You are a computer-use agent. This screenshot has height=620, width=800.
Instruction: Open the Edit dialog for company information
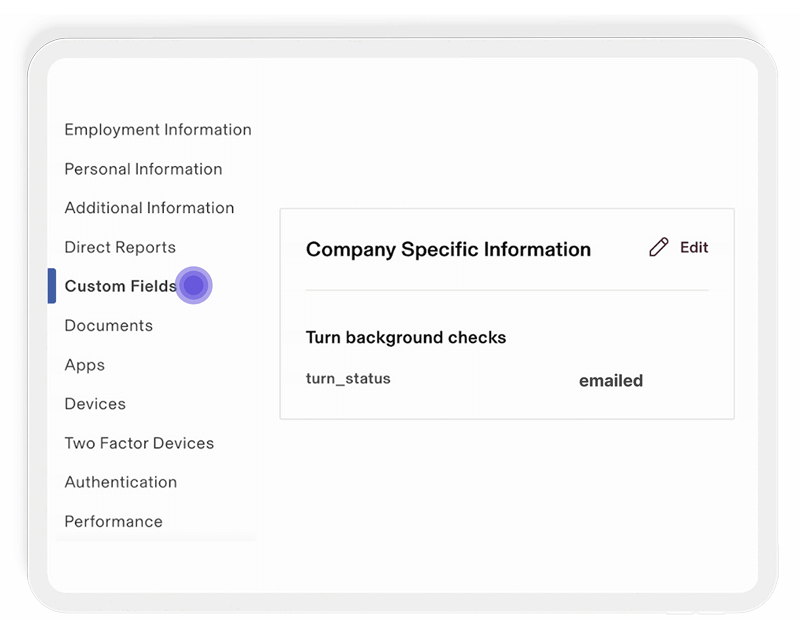679,246
